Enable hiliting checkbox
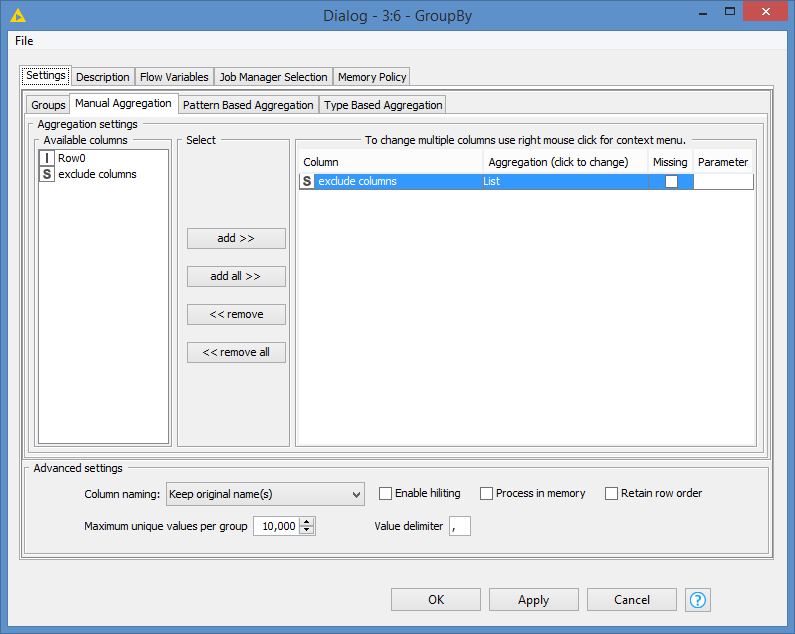Screen dimensions: 795x634 pos(385,493)
